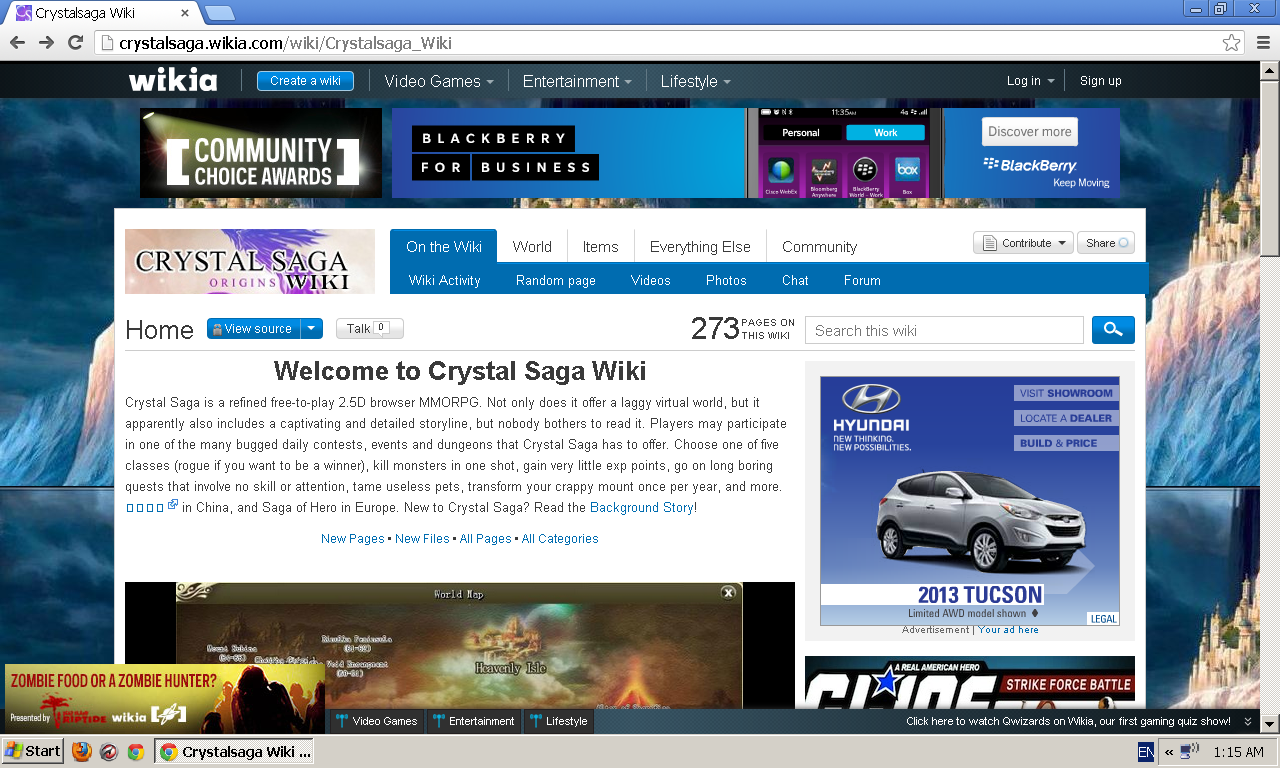Click the blue search magnifier button
The image size is (1280, 768).
coord(1112,330)
